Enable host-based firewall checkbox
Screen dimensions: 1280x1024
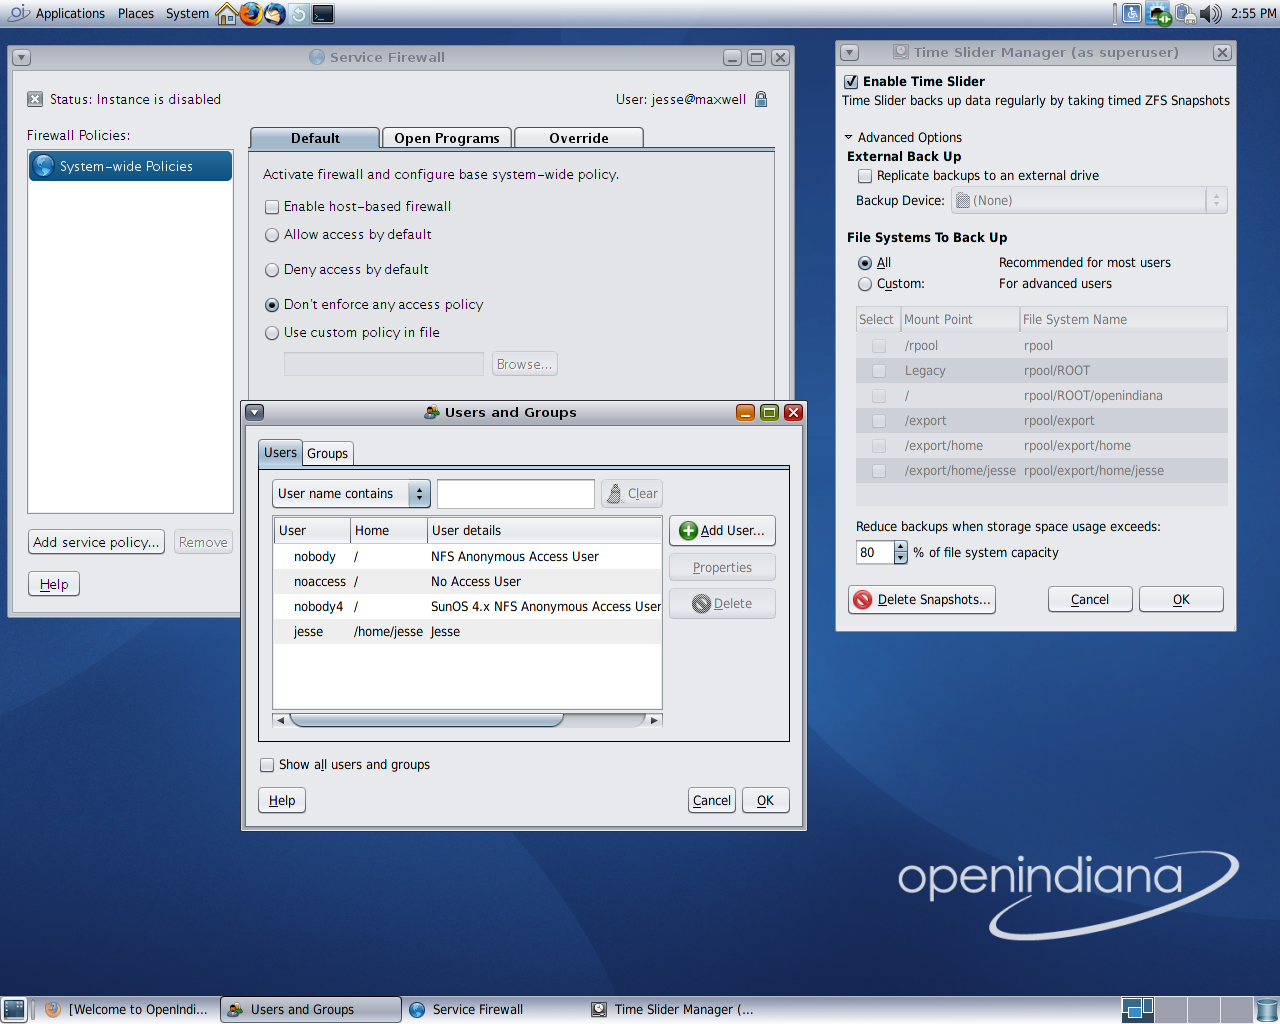[272, 207]
